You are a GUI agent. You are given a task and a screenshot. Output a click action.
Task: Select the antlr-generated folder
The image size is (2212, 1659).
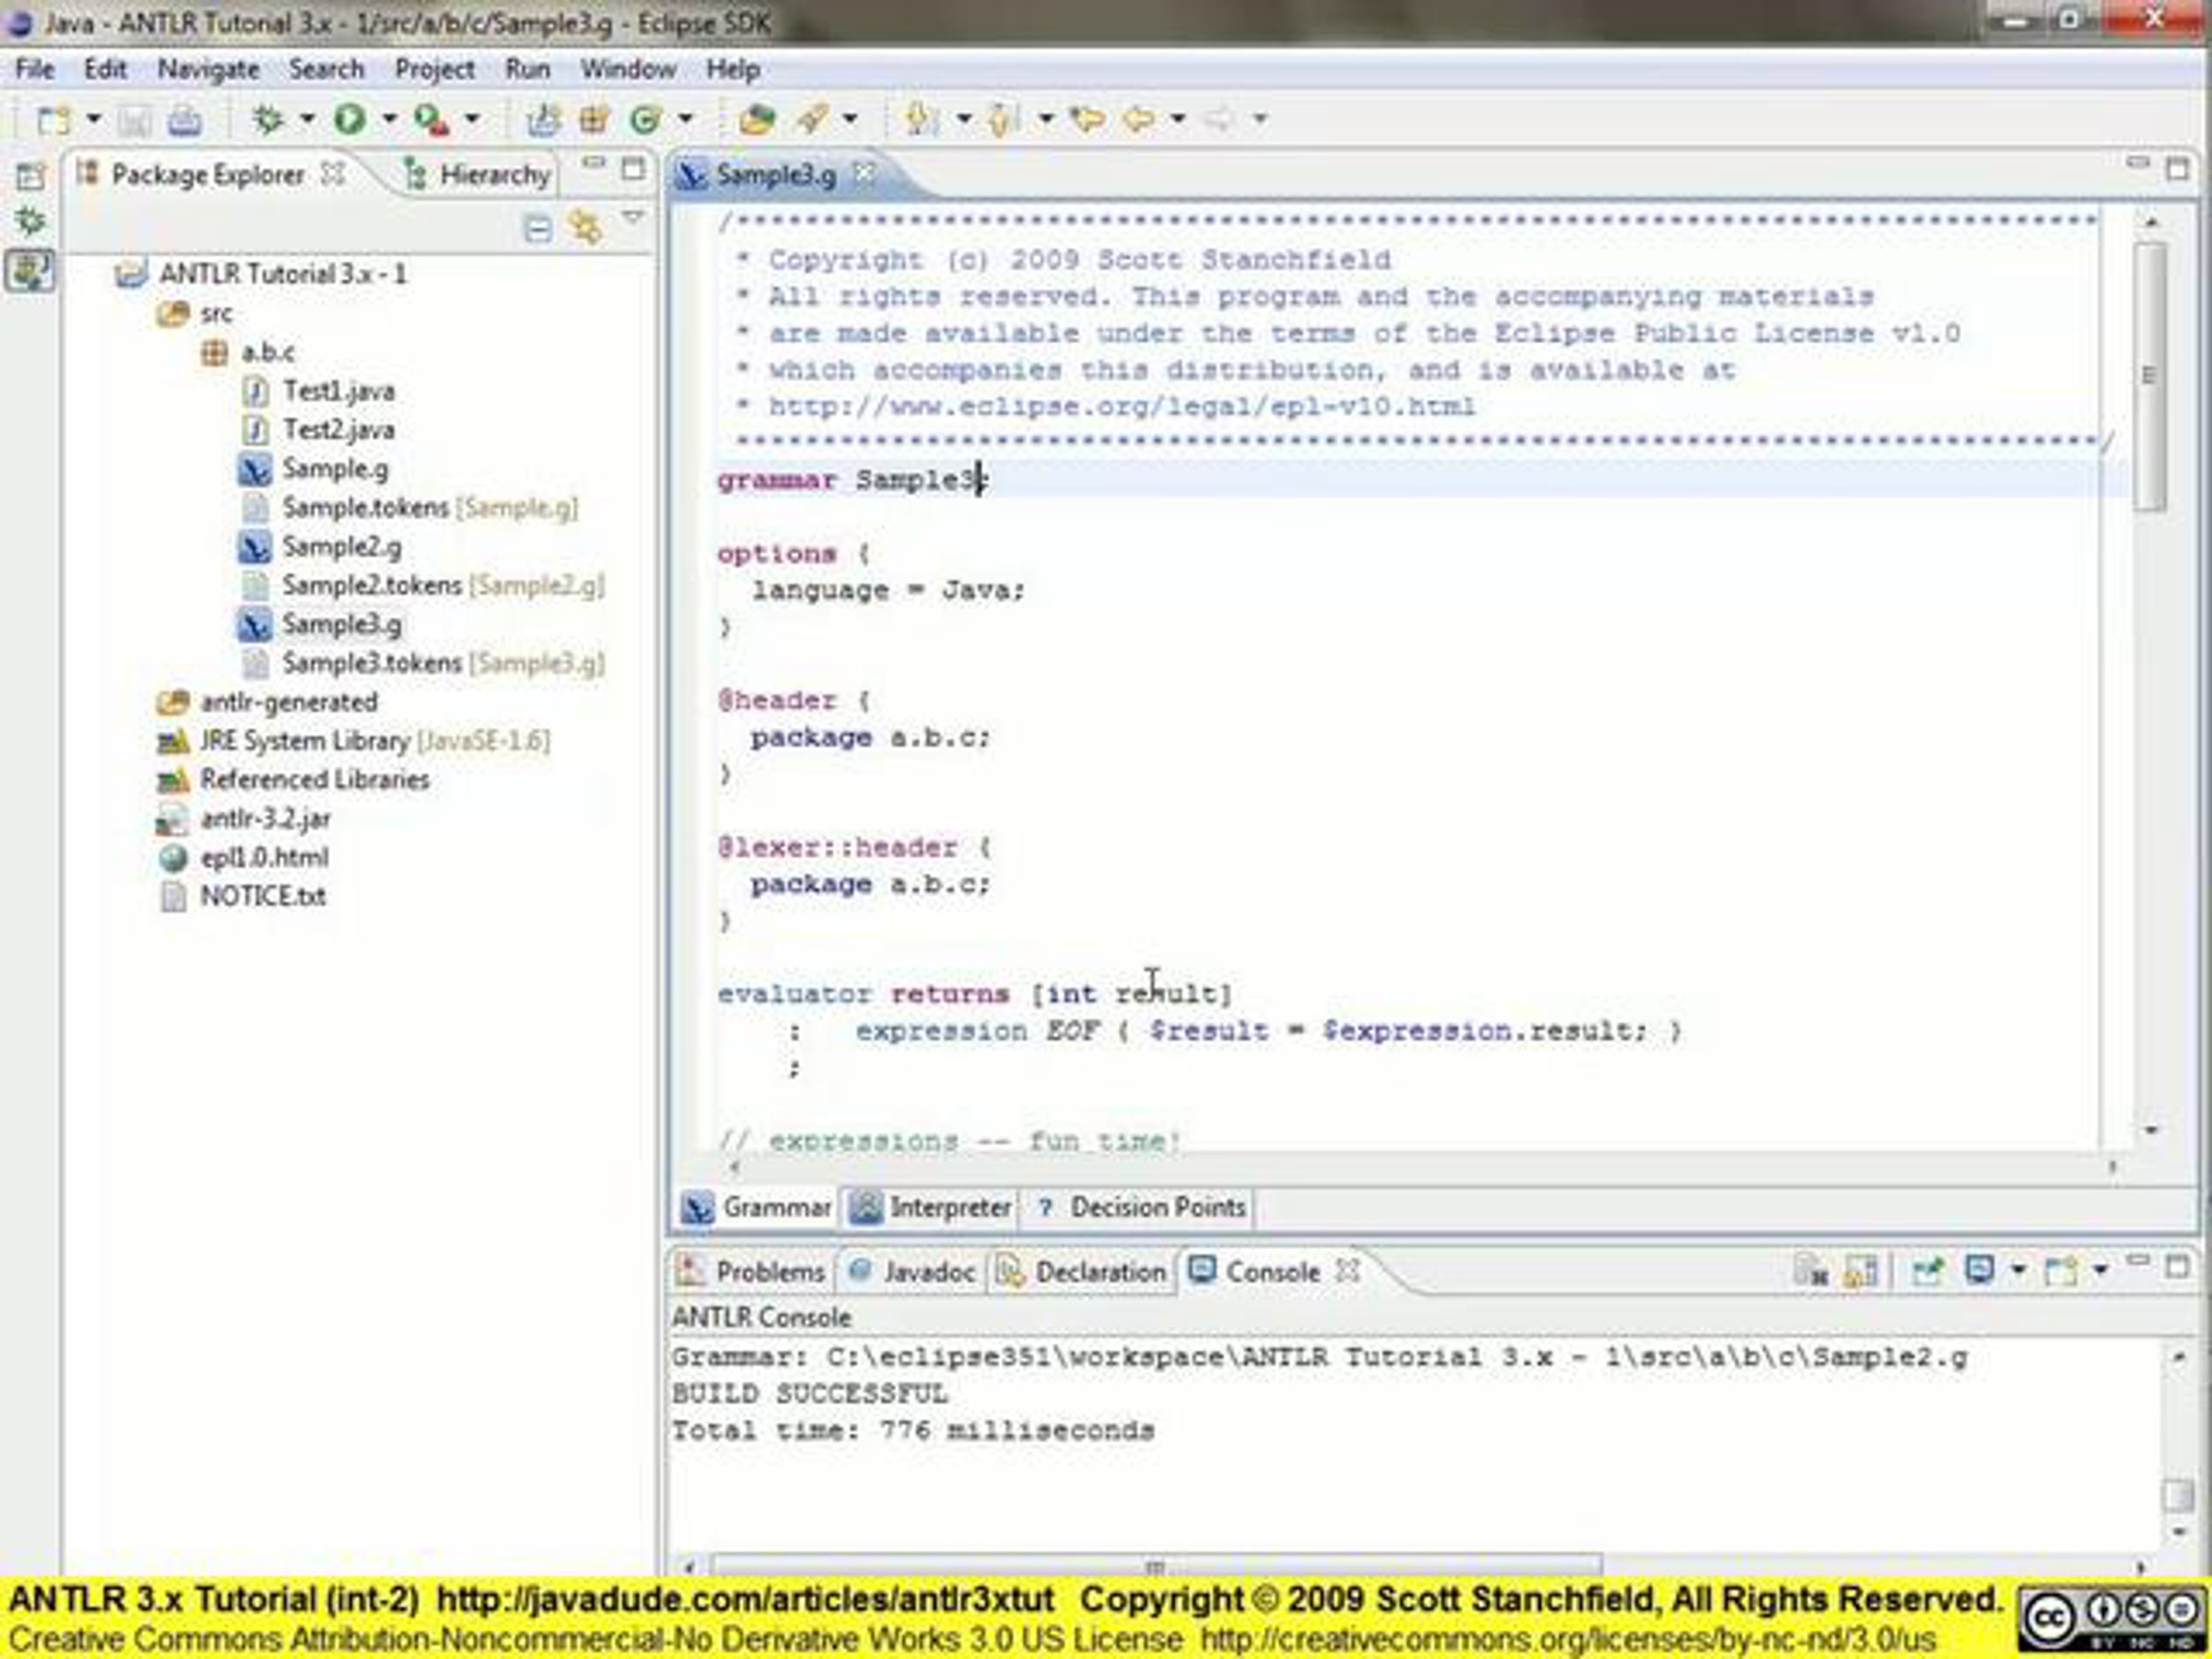pos(268,702)
